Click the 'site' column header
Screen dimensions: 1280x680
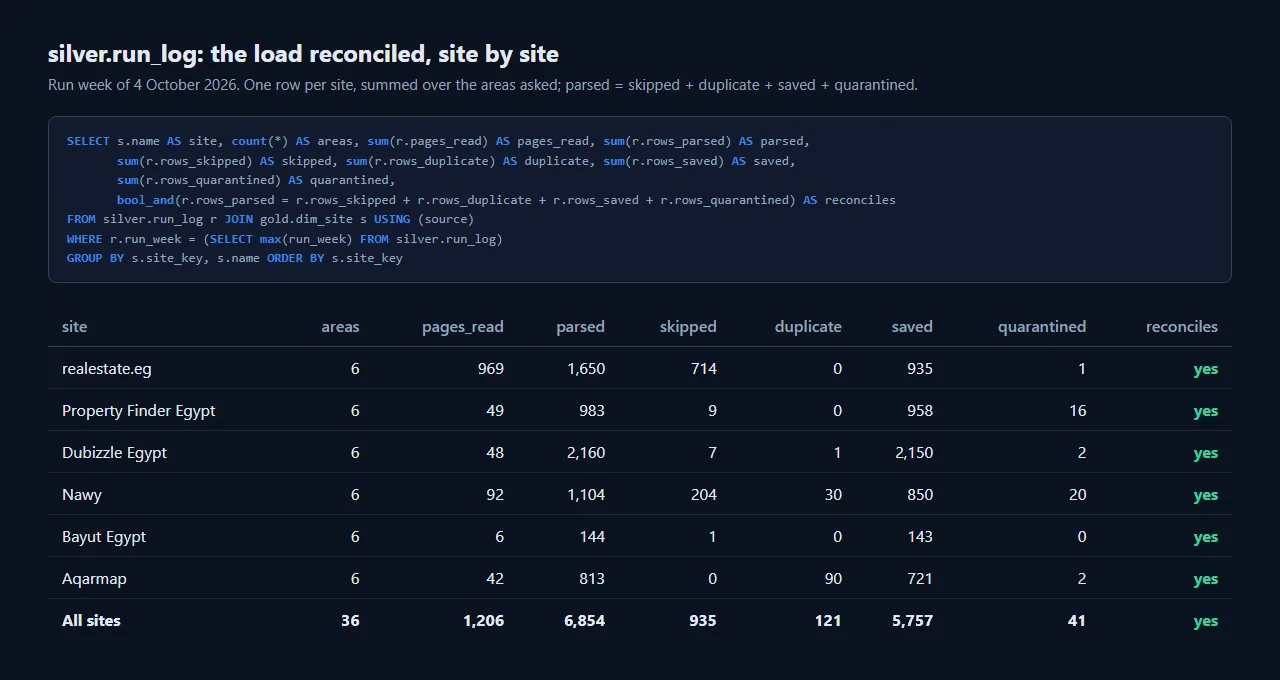(x=74, y=327)
